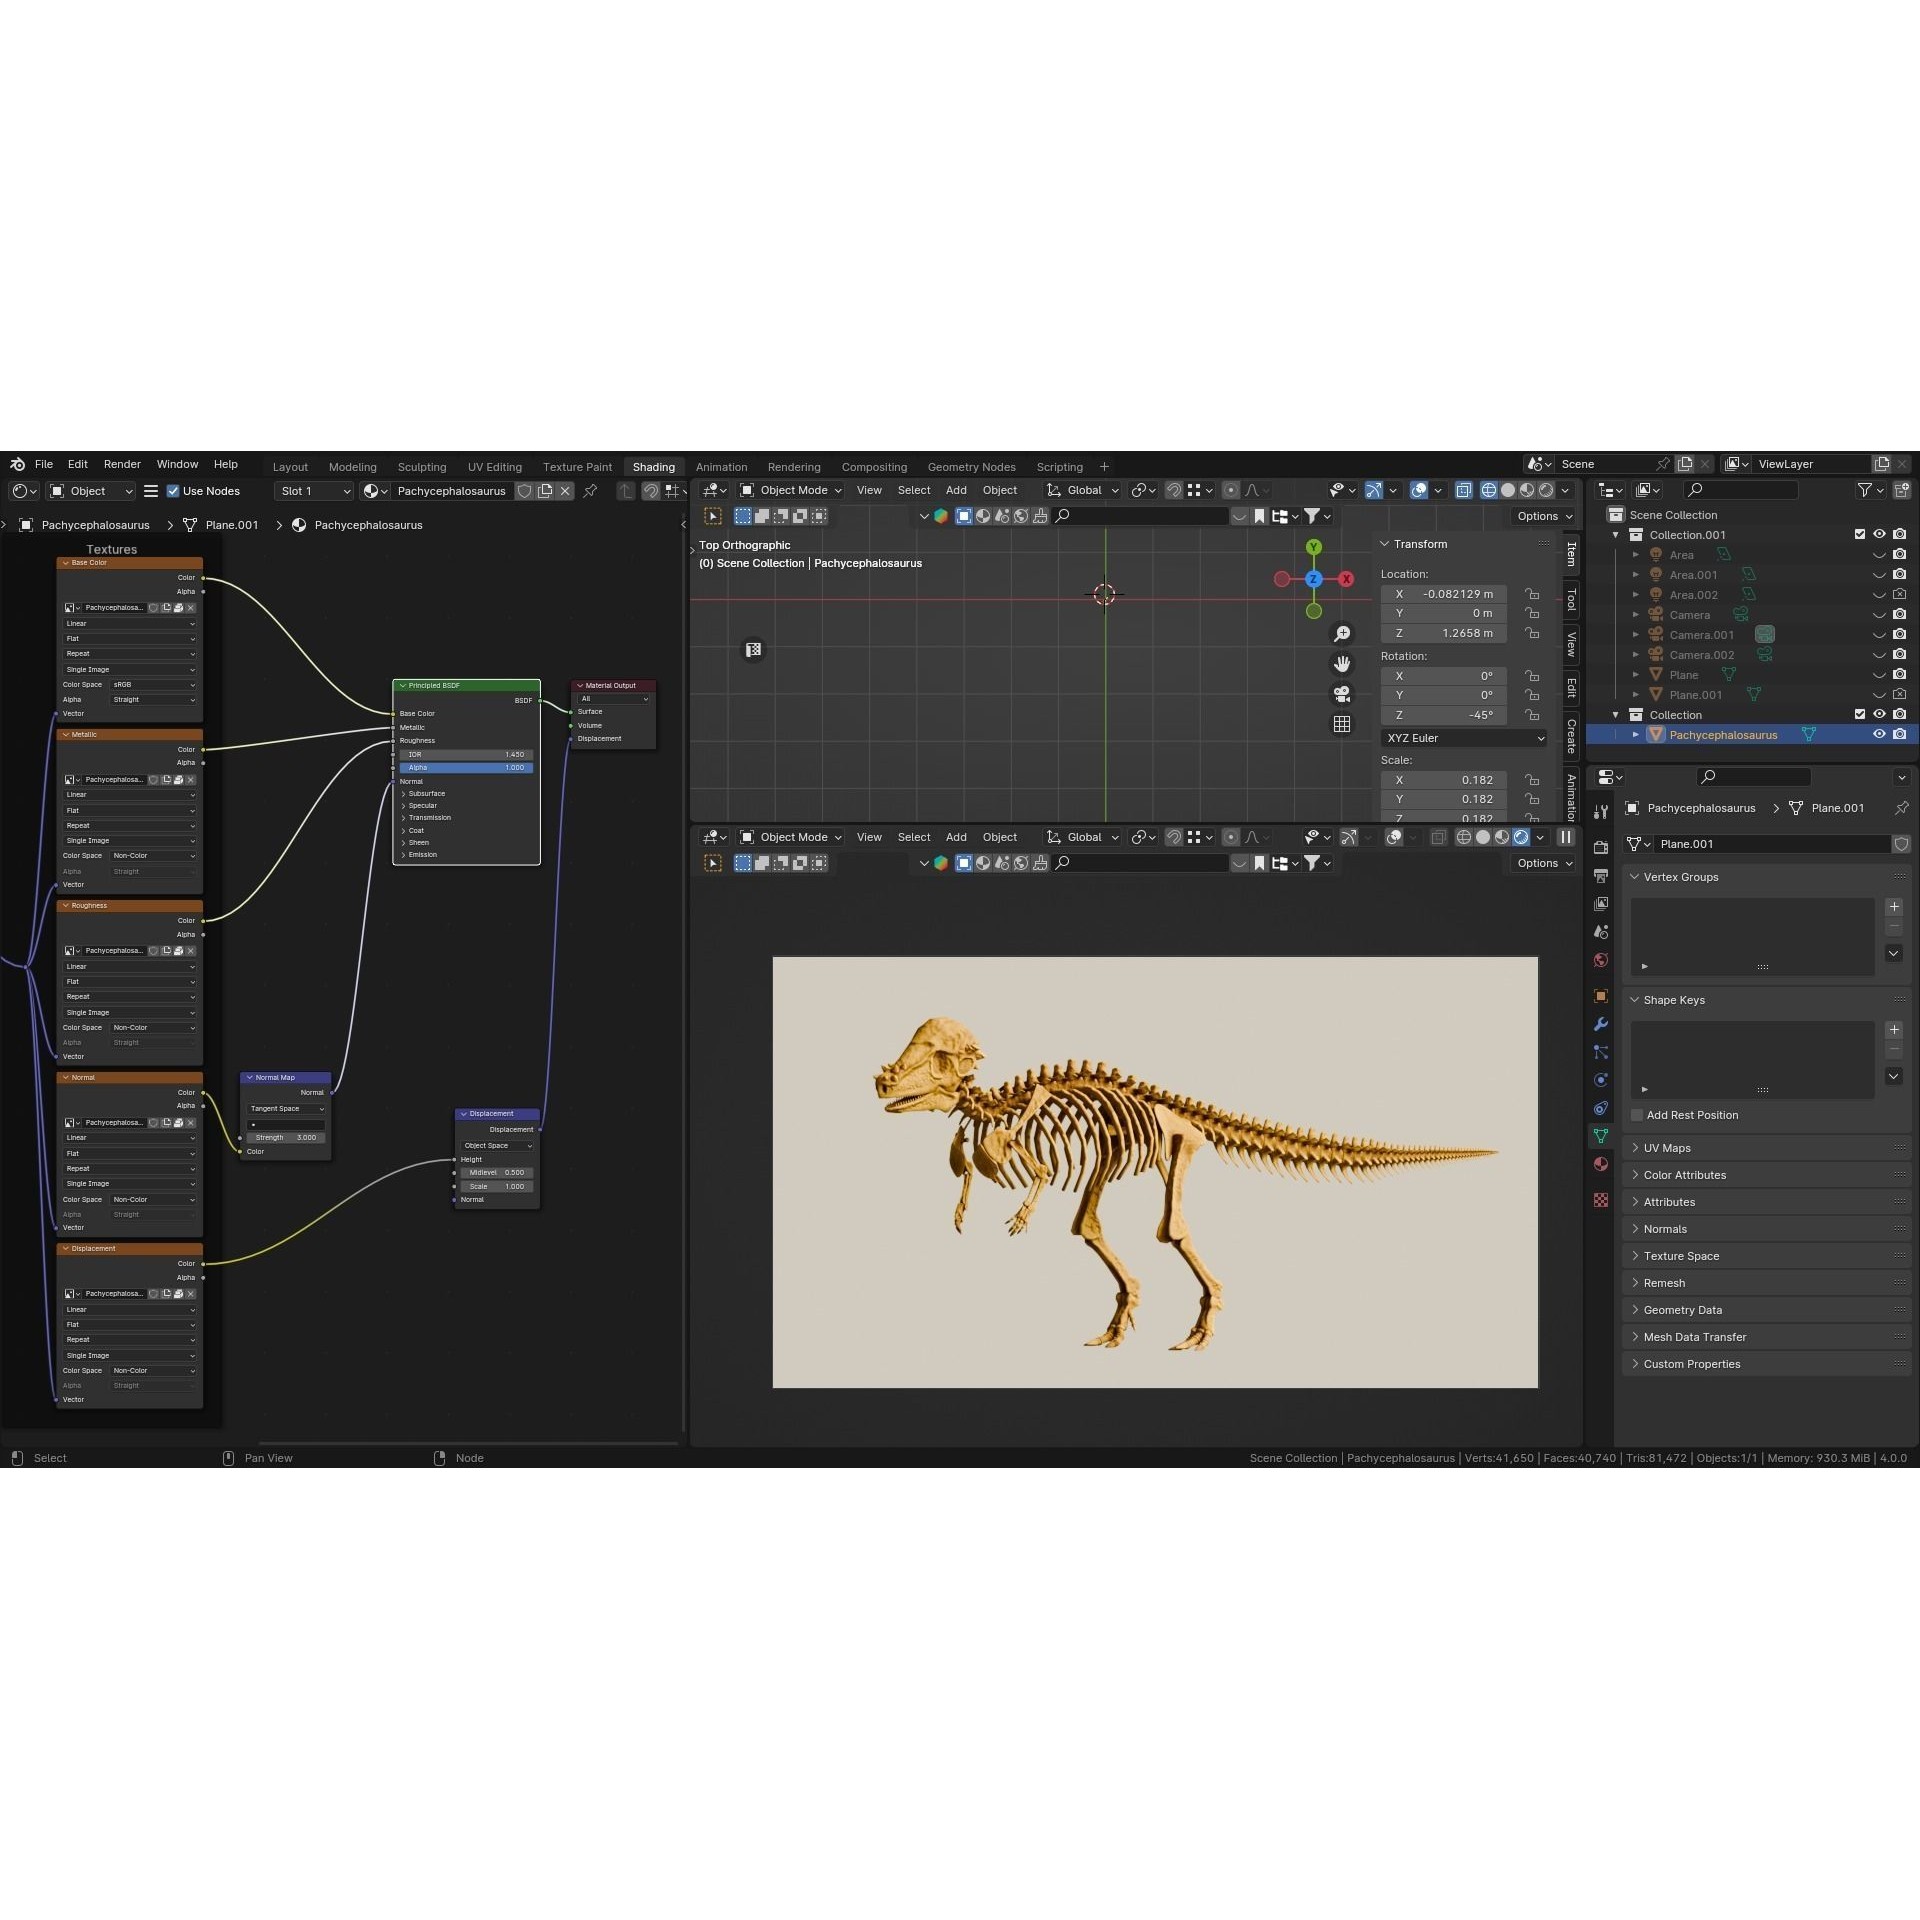This screenshot has height=1920, width=1920.
Task: Select the Modifier Properties wrench icon
Action: click(x=1600, y=1024)
